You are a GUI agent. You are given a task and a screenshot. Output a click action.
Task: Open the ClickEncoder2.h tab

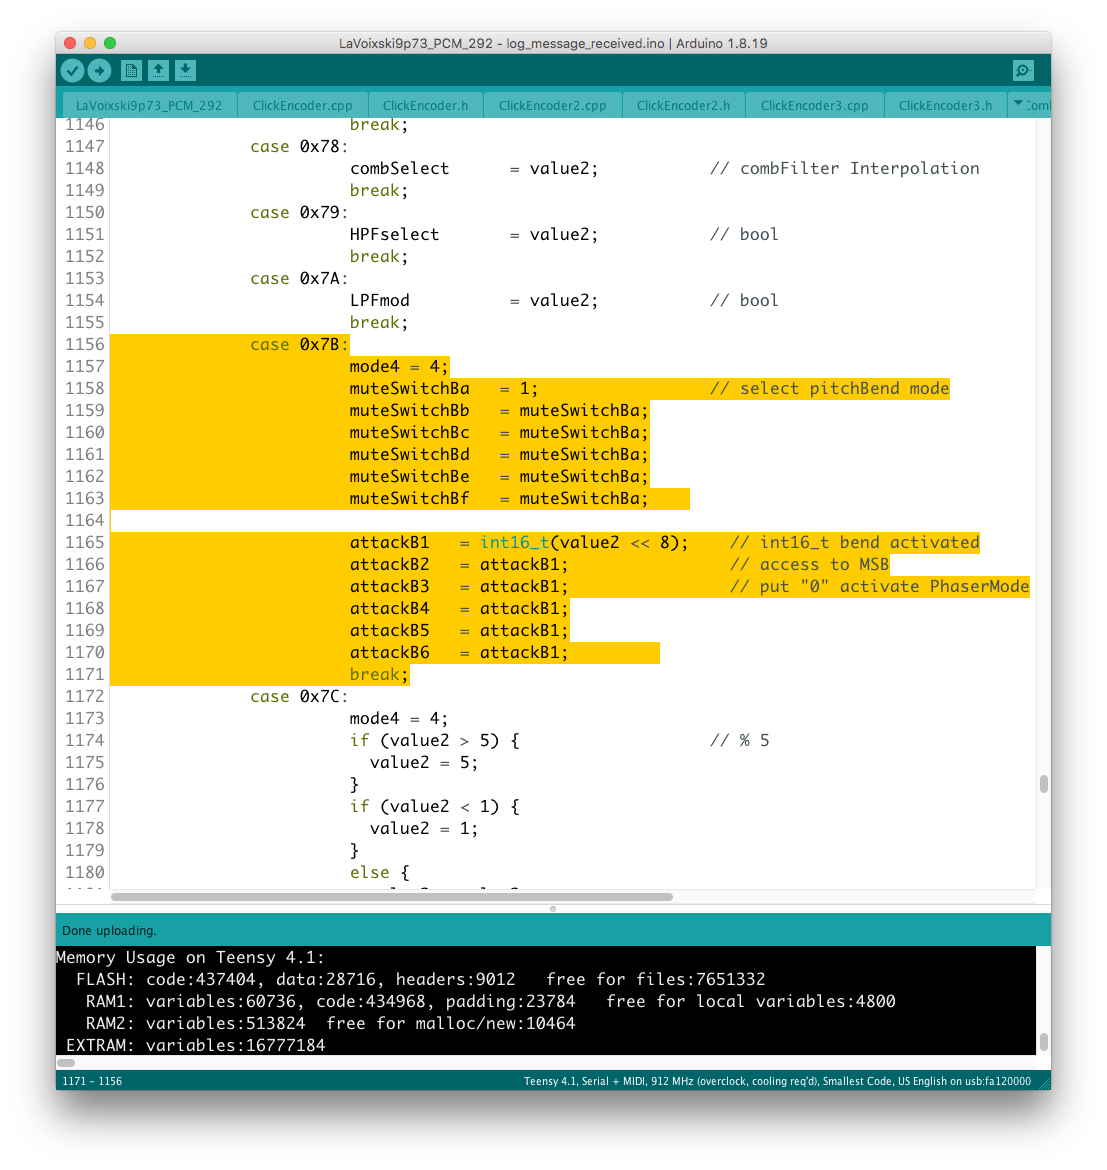(683, 105)
